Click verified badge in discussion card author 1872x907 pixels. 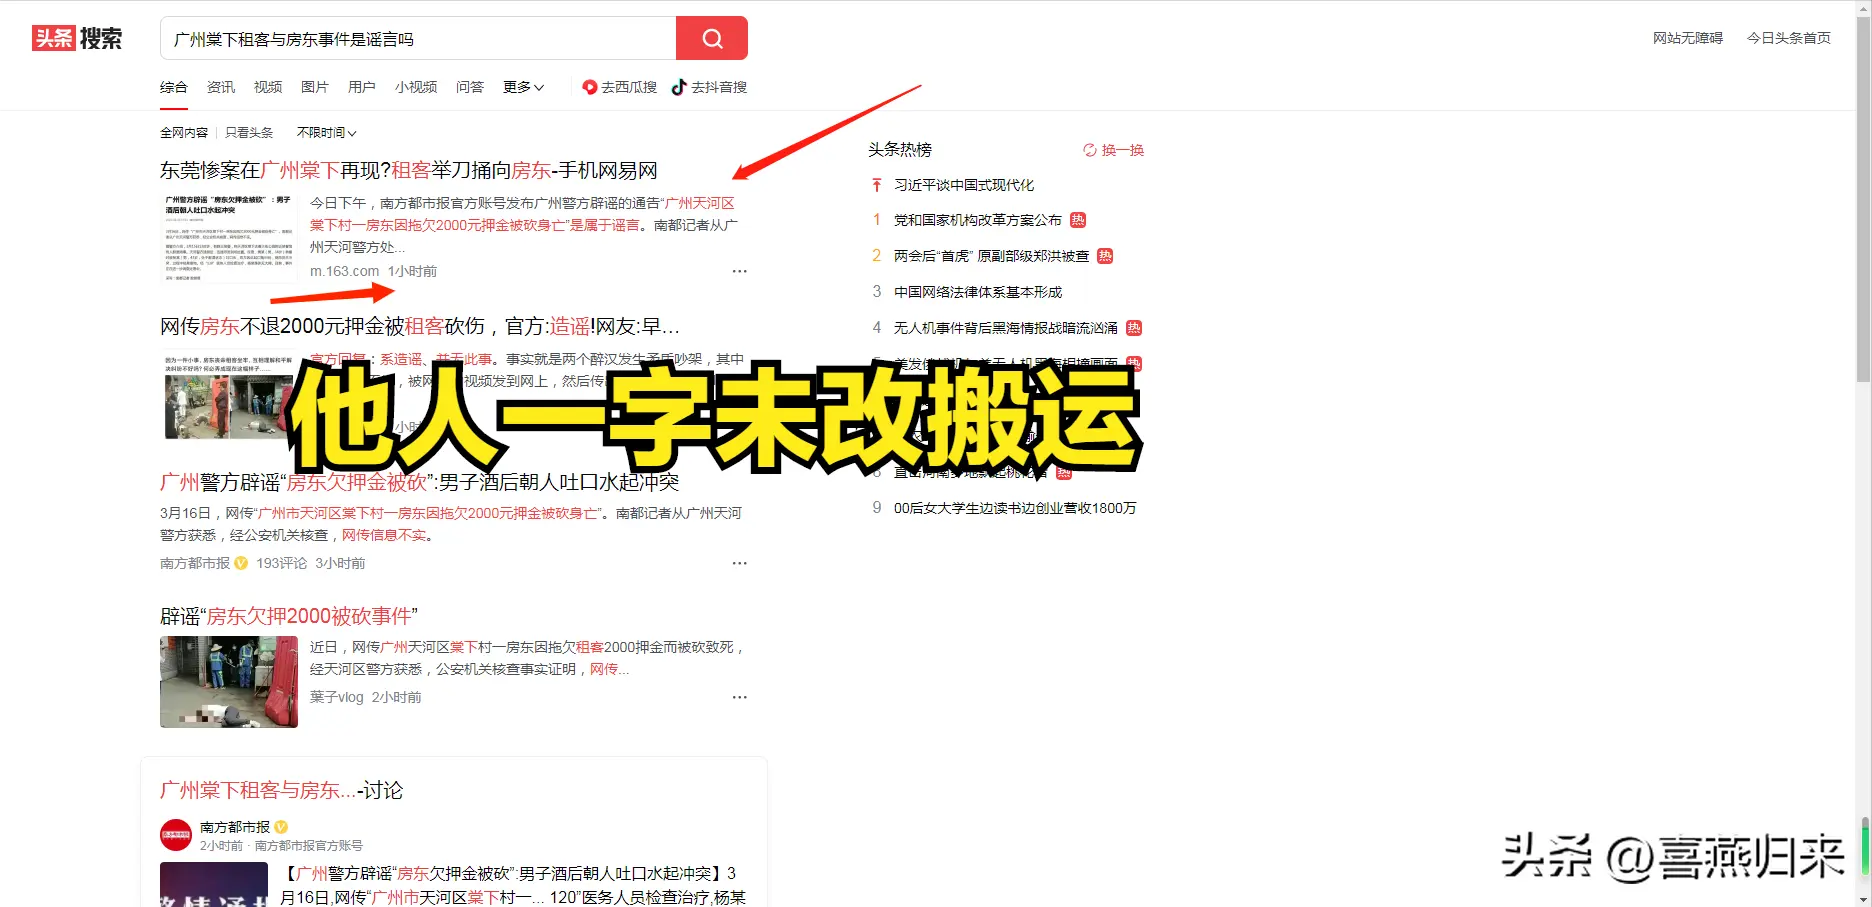(x=282, y=827)
